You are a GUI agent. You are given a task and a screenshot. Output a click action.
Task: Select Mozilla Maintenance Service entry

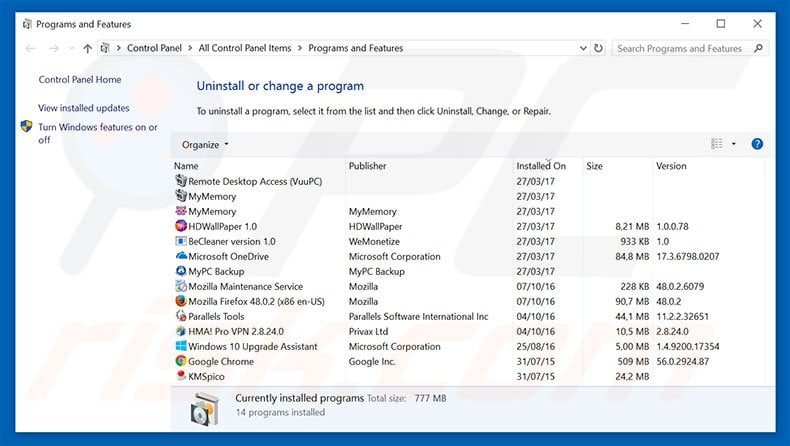[x=245, y=286]
